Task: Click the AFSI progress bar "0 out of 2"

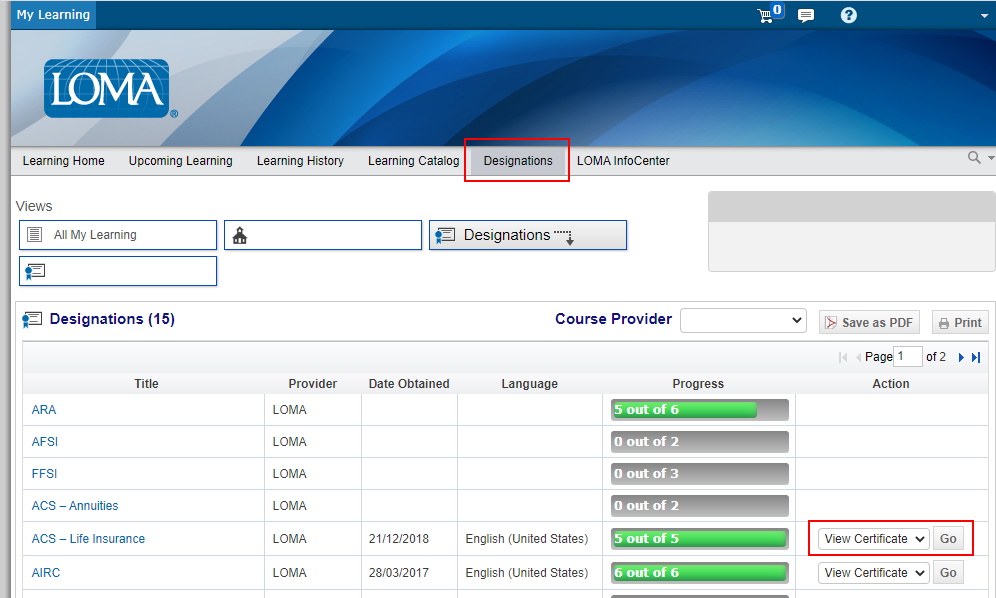Action: [x=699, y=442]
